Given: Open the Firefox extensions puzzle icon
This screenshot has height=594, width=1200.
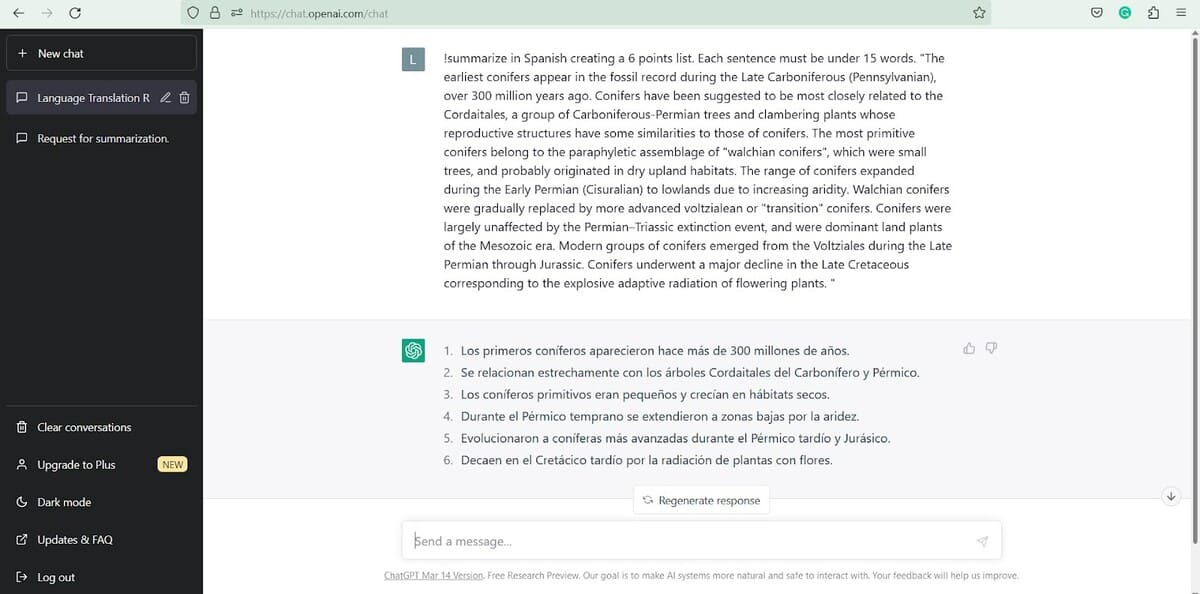Looking at the screenshot, I should [1153, 13].
